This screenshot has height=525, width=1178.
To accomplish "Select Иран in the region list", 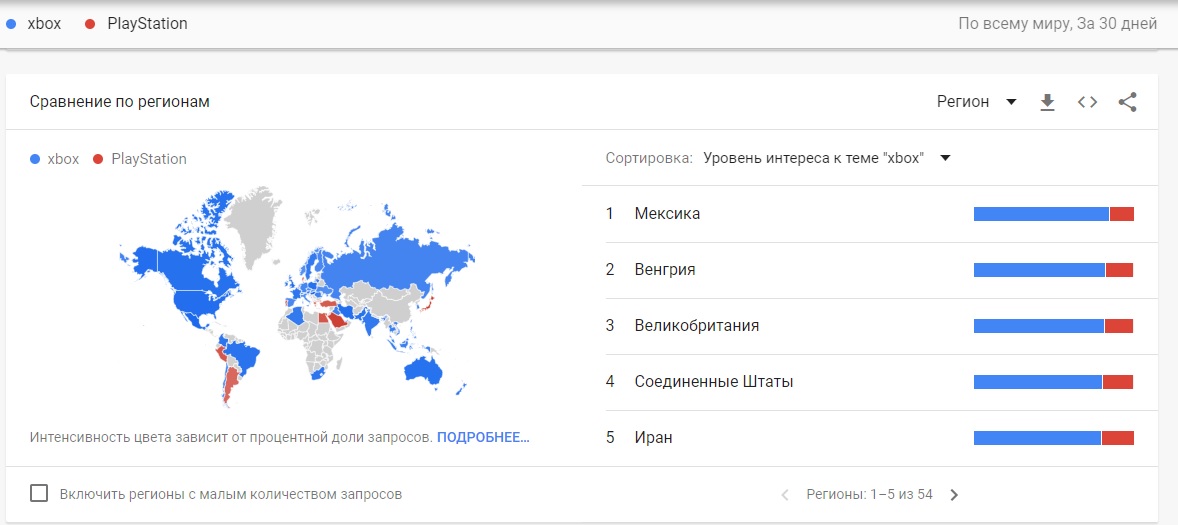I will click(653, 438).
